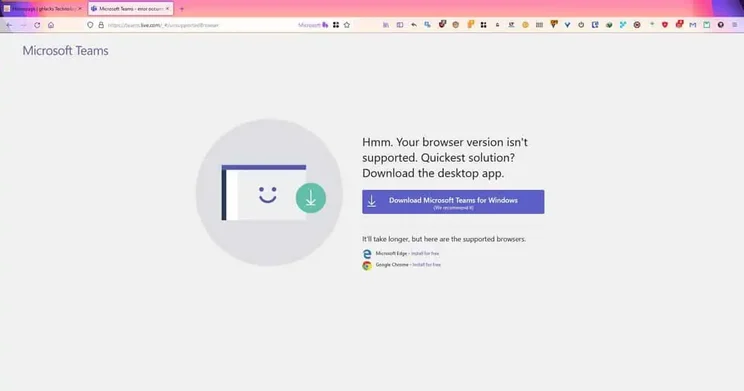This screenshot has height=391, width=744.
Task: Click the site security padlock icon
Action: (101, 25)
